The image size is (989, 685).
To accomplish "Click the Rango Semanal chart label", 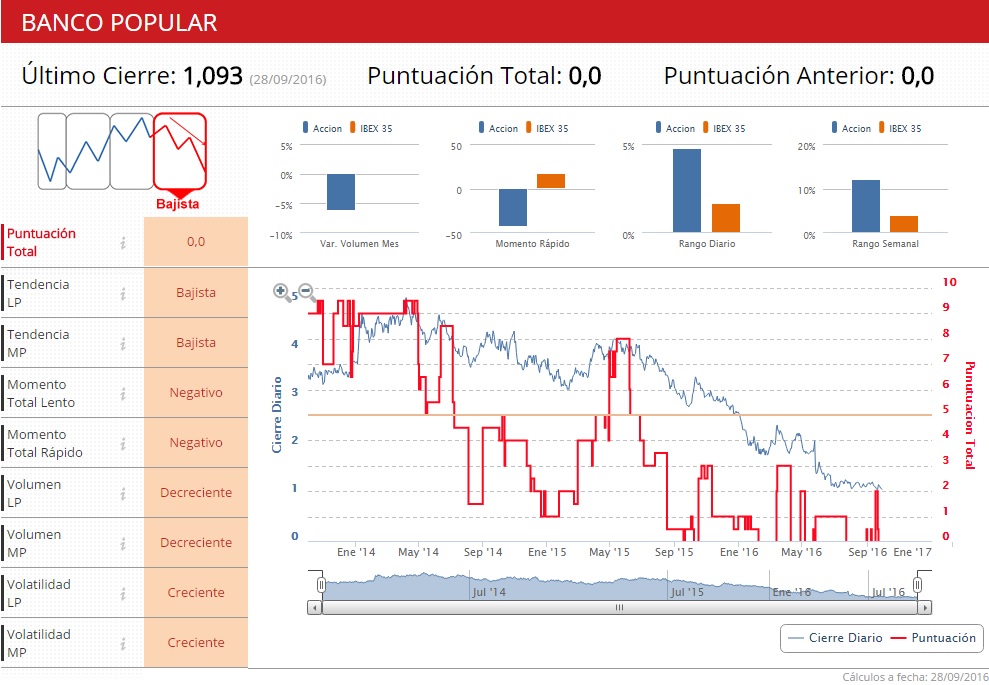I will (885, 243).
